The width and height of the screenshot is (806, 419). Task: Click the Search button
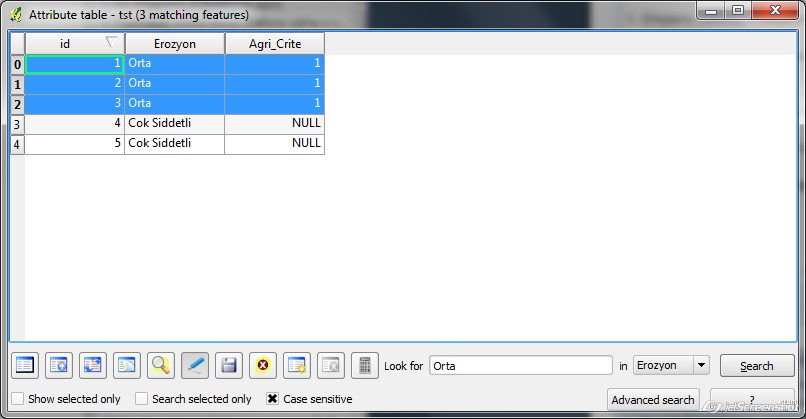coord(757,366)
